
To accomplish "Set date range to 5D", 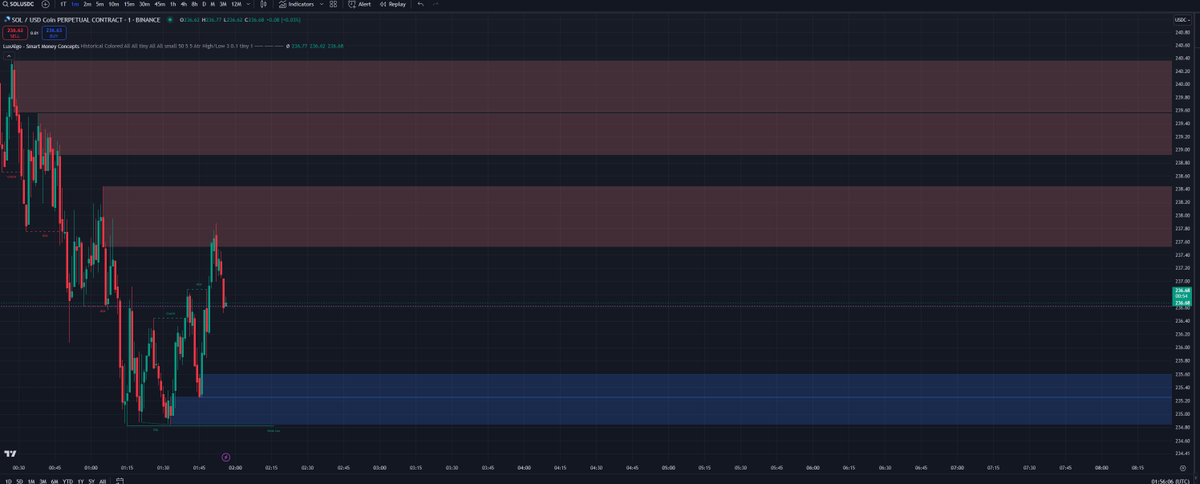I will click(19, 481).
